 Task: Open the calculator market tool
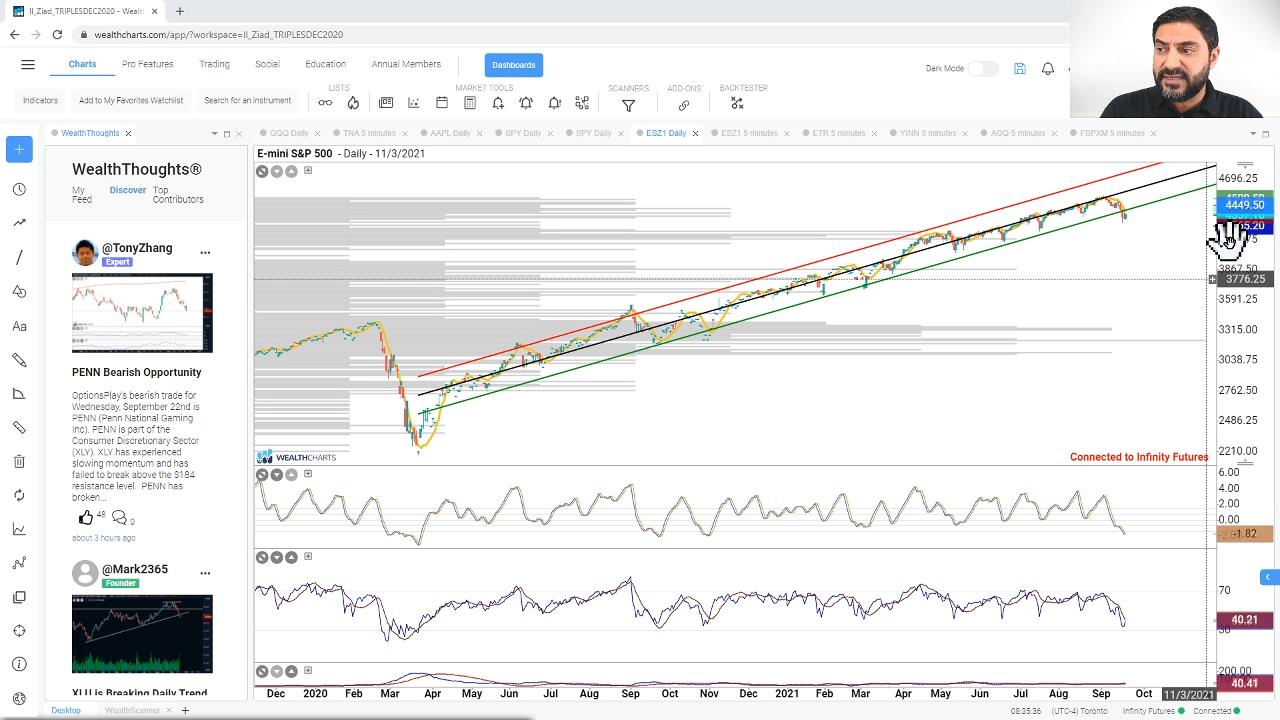470,103
